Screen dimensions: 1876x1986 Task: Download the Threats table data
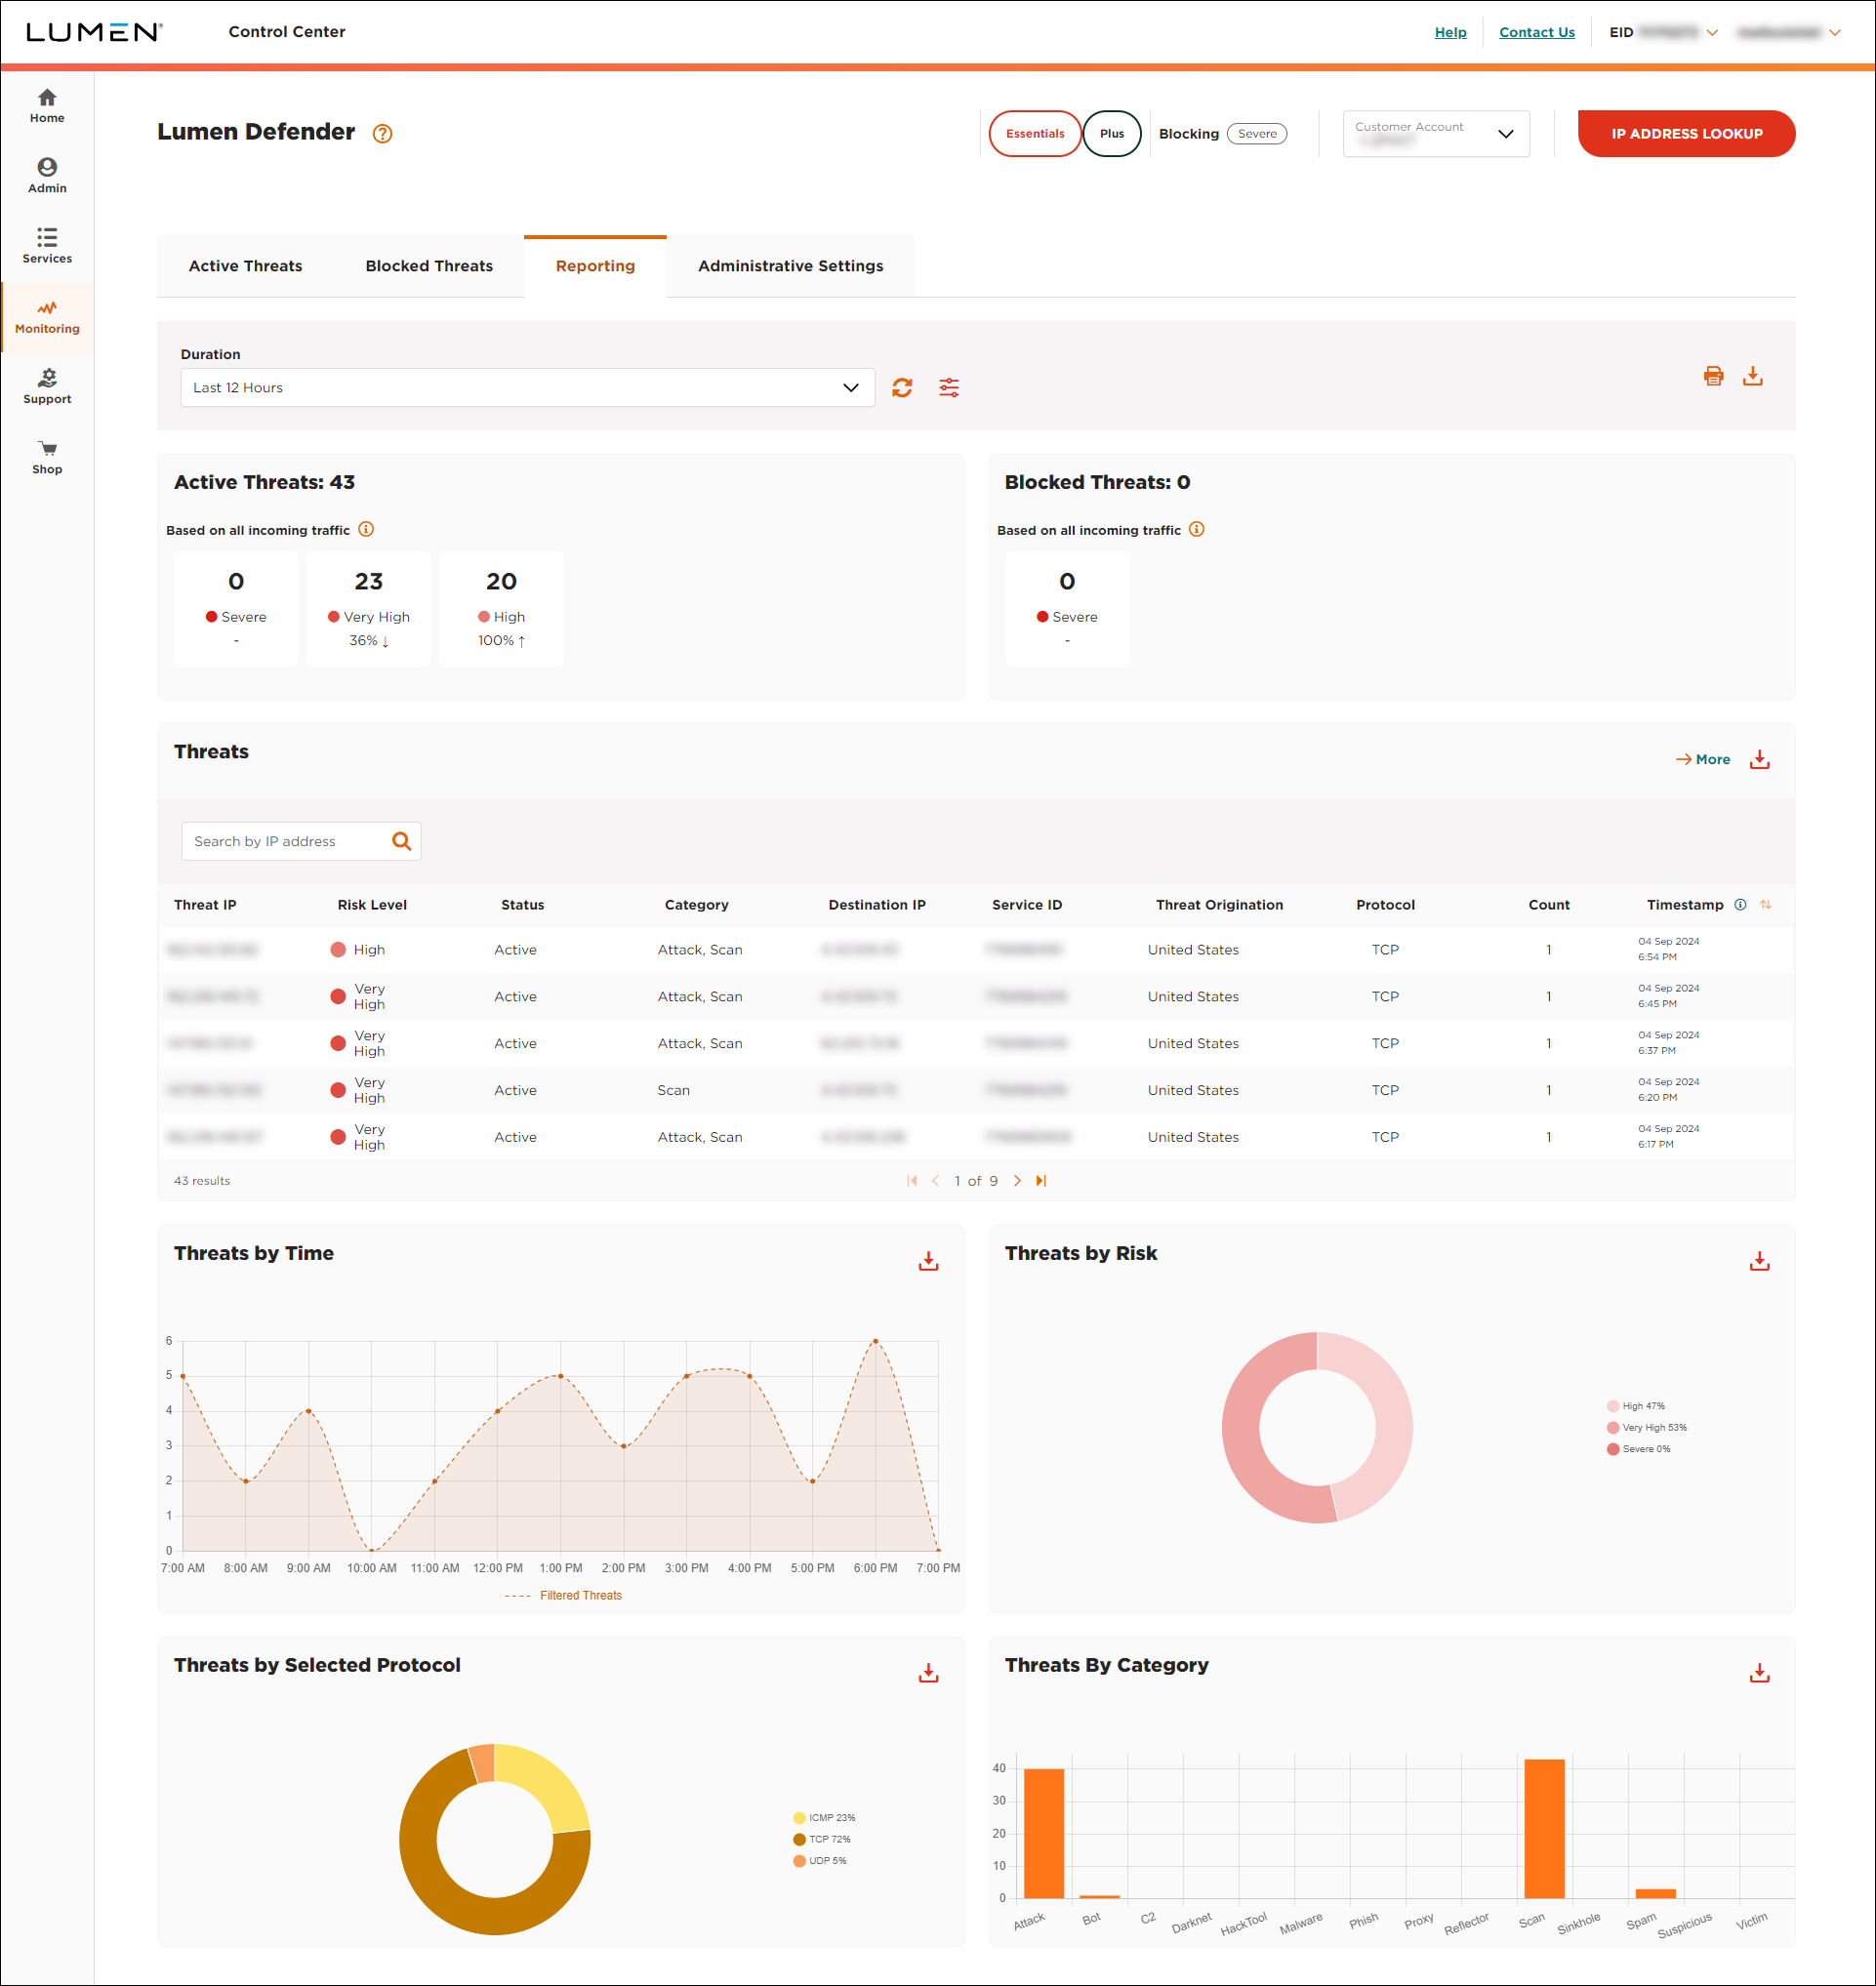point(1759,760)
